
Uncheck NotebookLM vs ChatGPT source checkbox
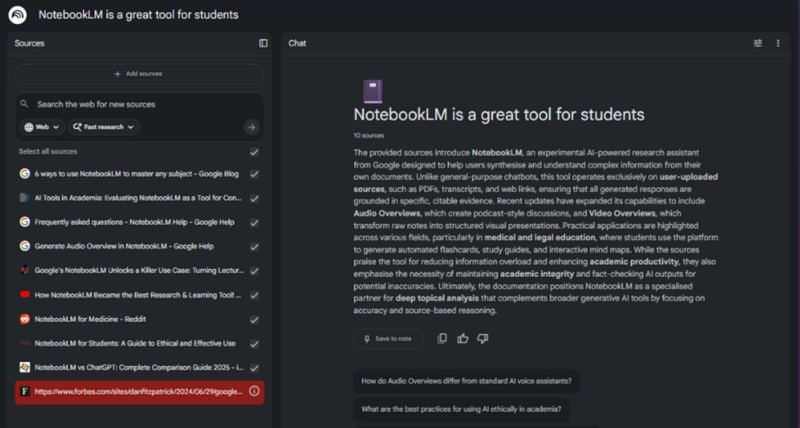254,368
